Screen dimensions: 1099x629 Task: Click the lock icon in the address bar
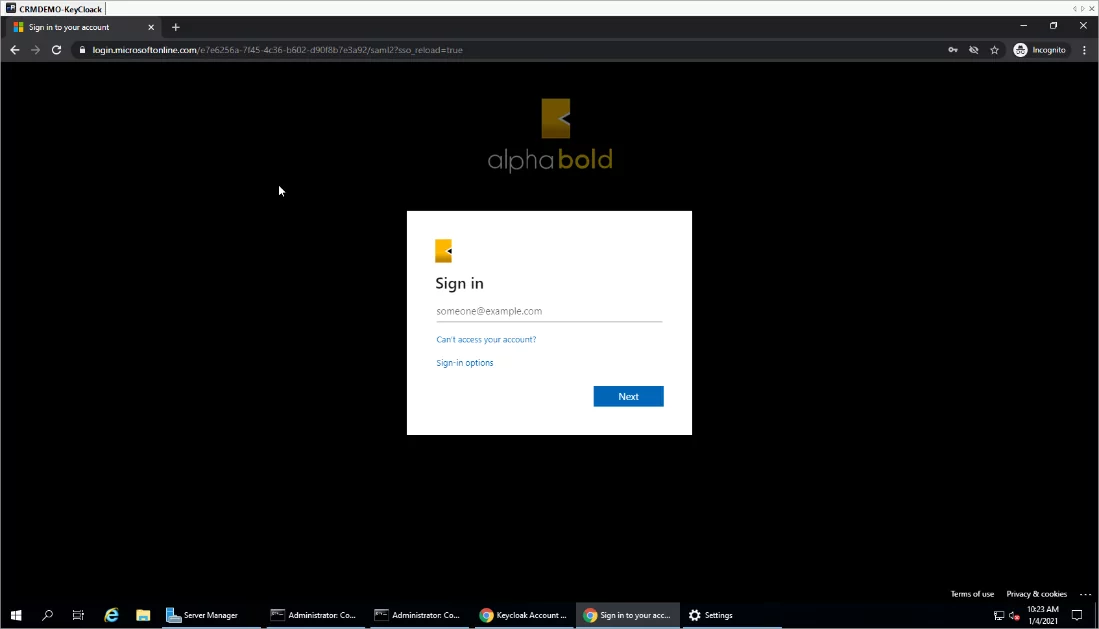click(x=82, y=50)
